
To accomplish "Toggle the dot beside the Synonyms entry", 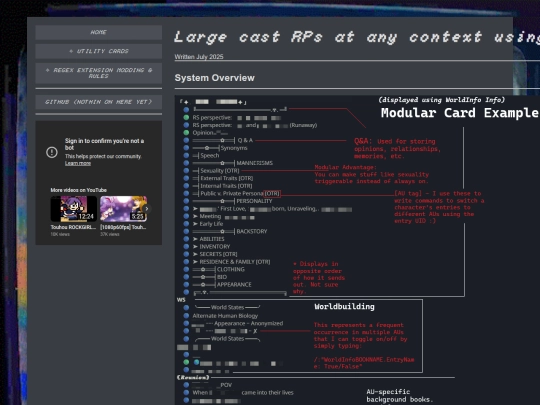I will (x=186, y=148).
